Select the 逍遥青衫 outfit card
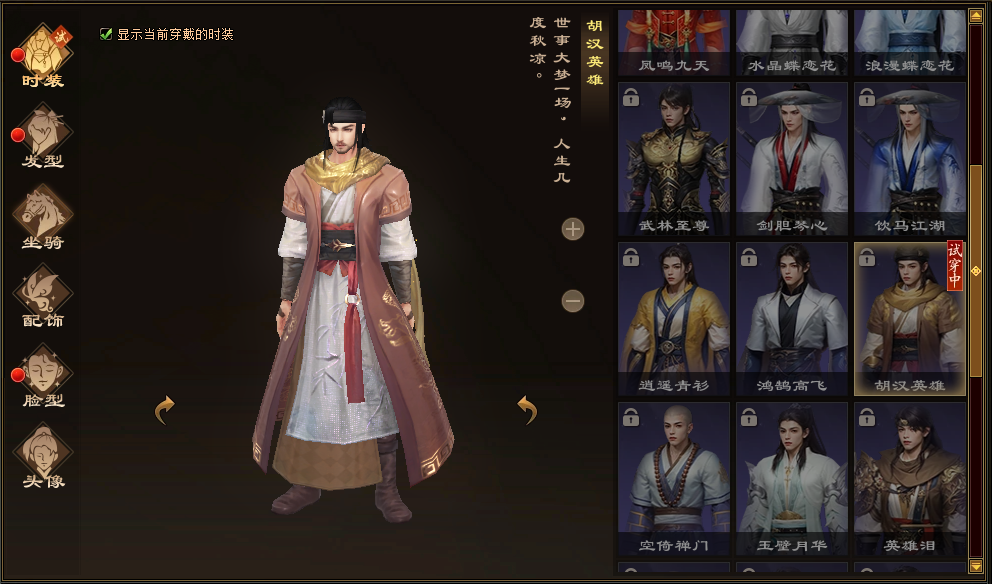This screenshot has width=992, height=584. click(673, 319)
